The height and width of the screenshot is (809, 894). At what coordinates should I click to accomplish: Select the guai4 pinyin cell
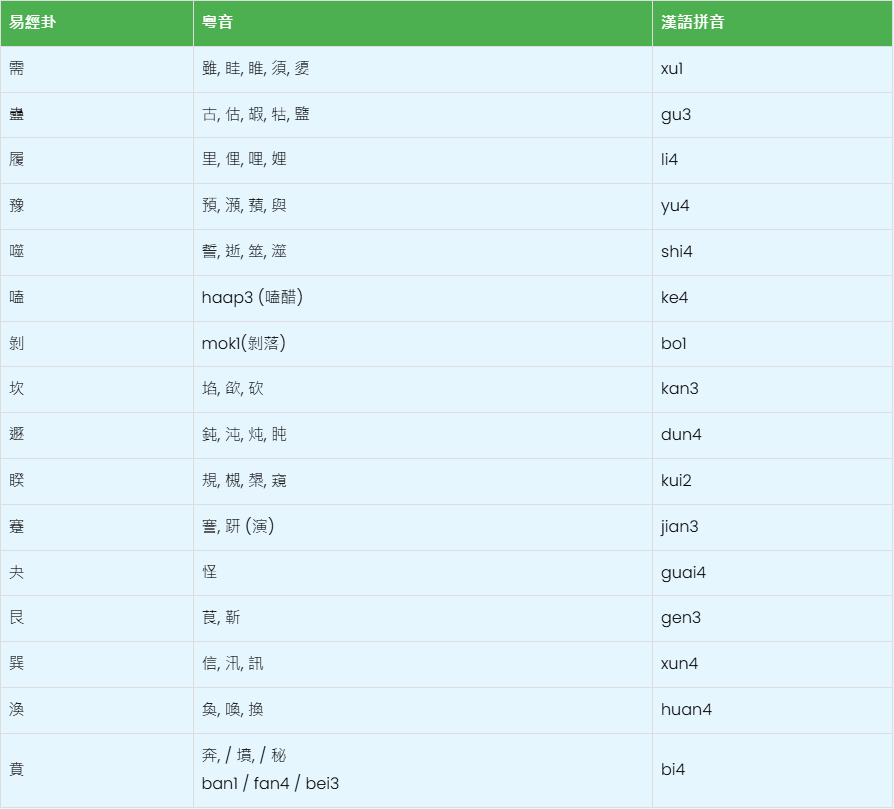coord(773,573)
